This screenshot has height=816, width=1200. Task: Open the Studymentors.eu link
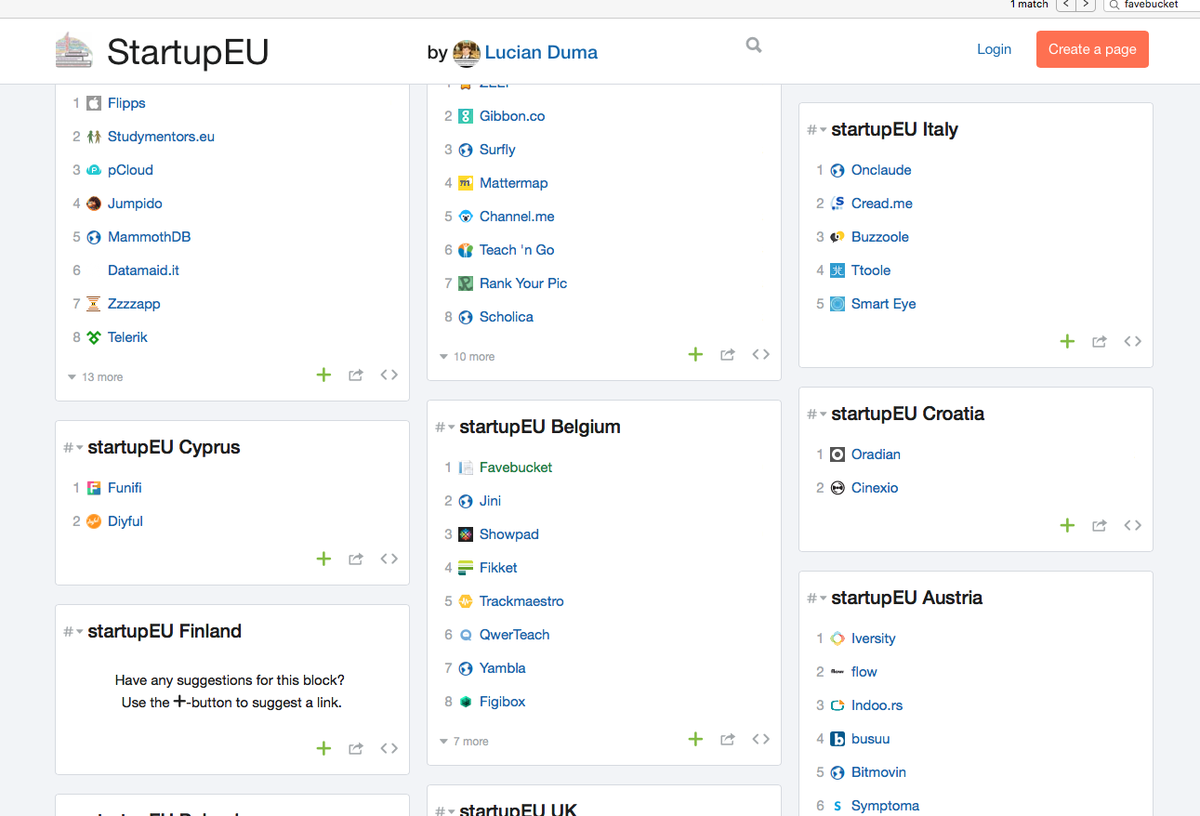pyautogui.click(x=161, y=136)
